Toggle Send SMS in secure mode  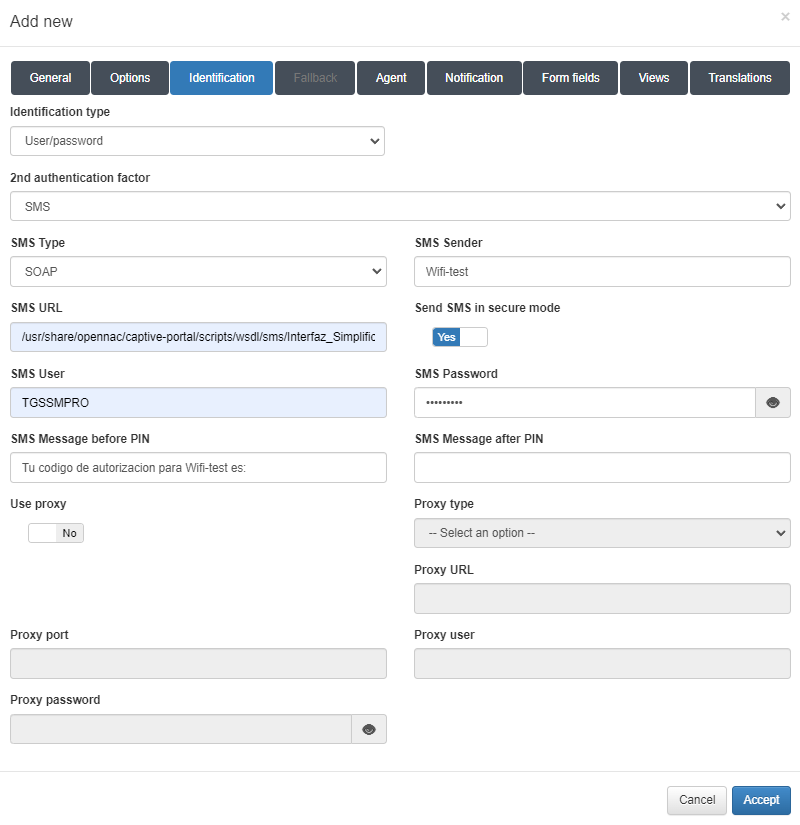tap(460, 337)
